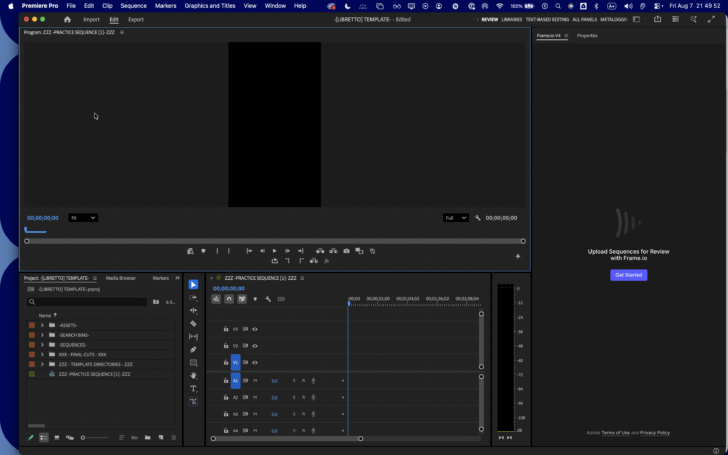Select the Razor tool

tap(194, 324)
